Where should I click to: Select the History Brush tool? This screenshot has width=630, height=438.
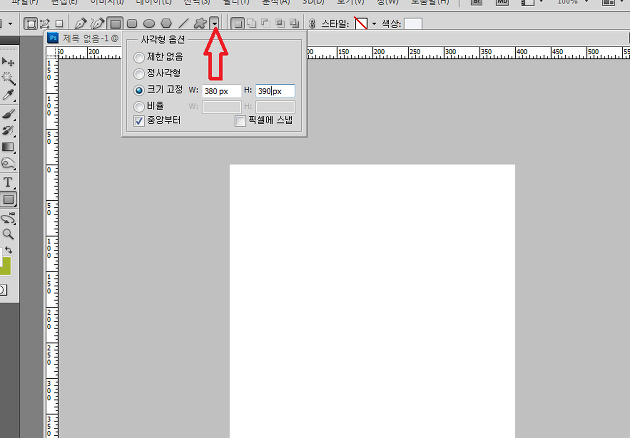pos(8,130)
